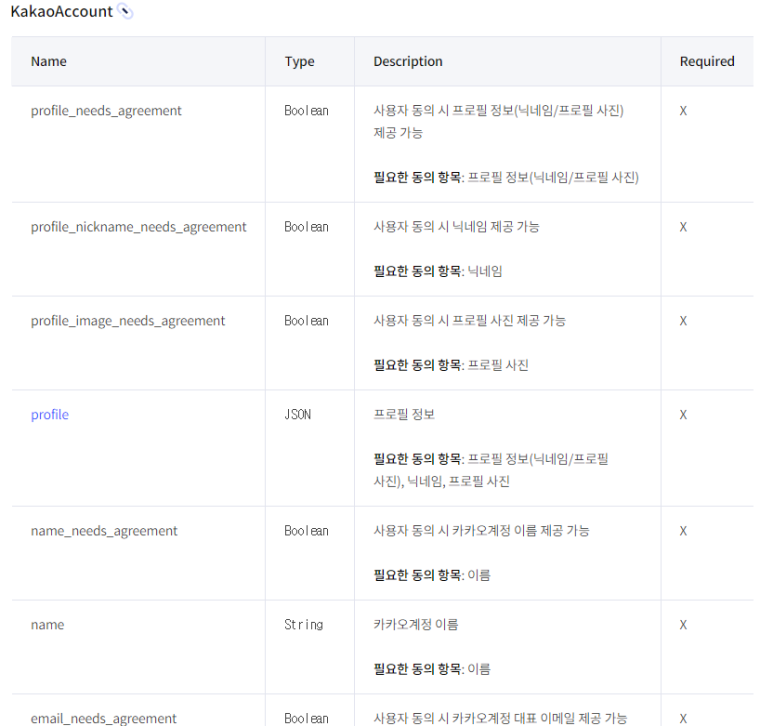
Task: Click Required X for name_needs_agreement row
Action: [x=683, y=531]
